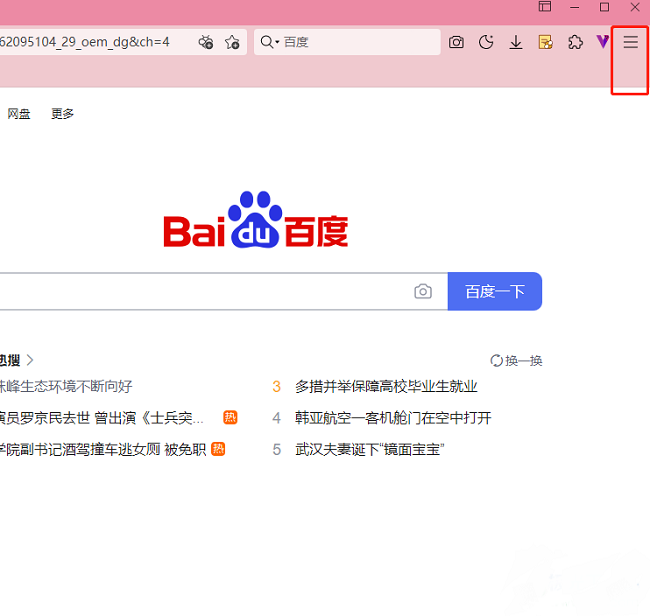Open hot search 韩亚航空一客机舱门在空中打开

tap(393, 418)
